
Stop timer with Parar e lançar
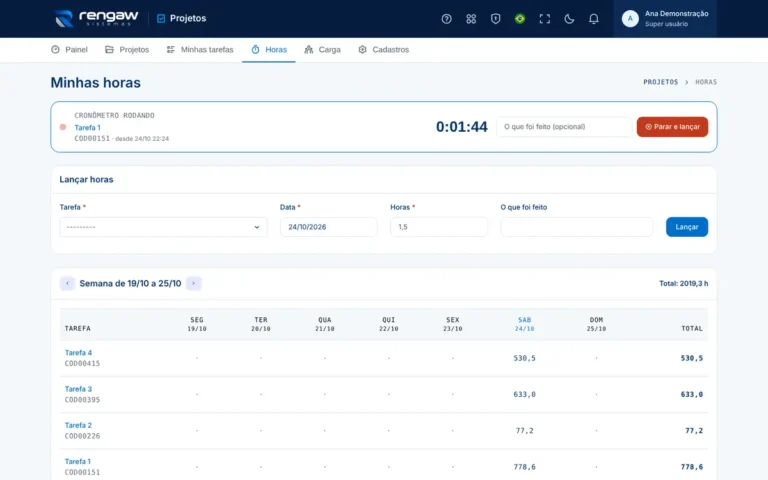tap(672, 127)
